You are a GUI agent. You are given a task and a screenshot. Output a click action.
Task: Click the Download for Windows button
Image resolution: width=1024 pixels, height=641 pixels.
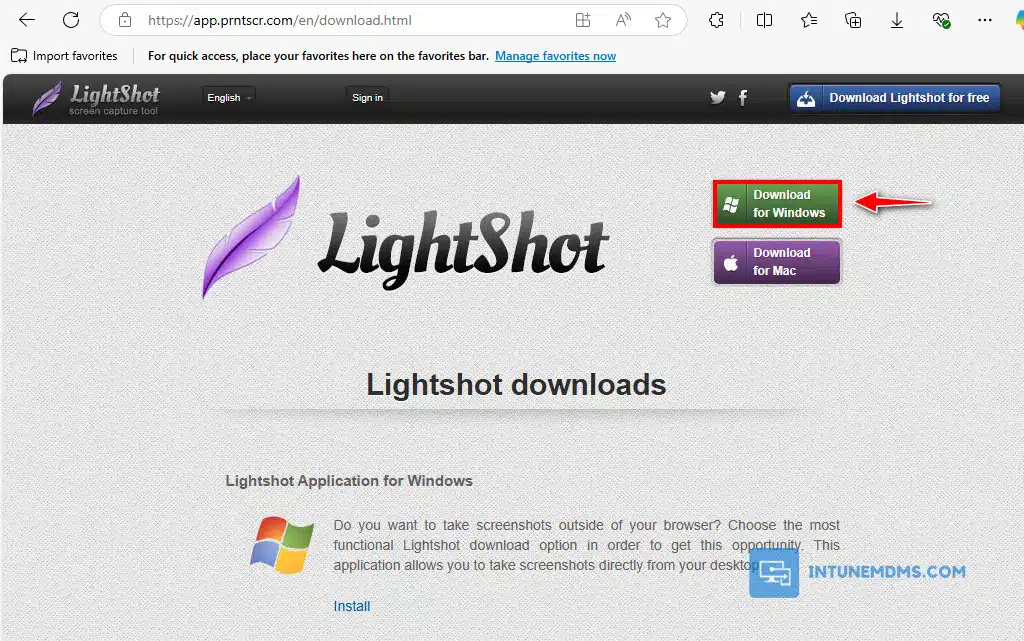777,204
